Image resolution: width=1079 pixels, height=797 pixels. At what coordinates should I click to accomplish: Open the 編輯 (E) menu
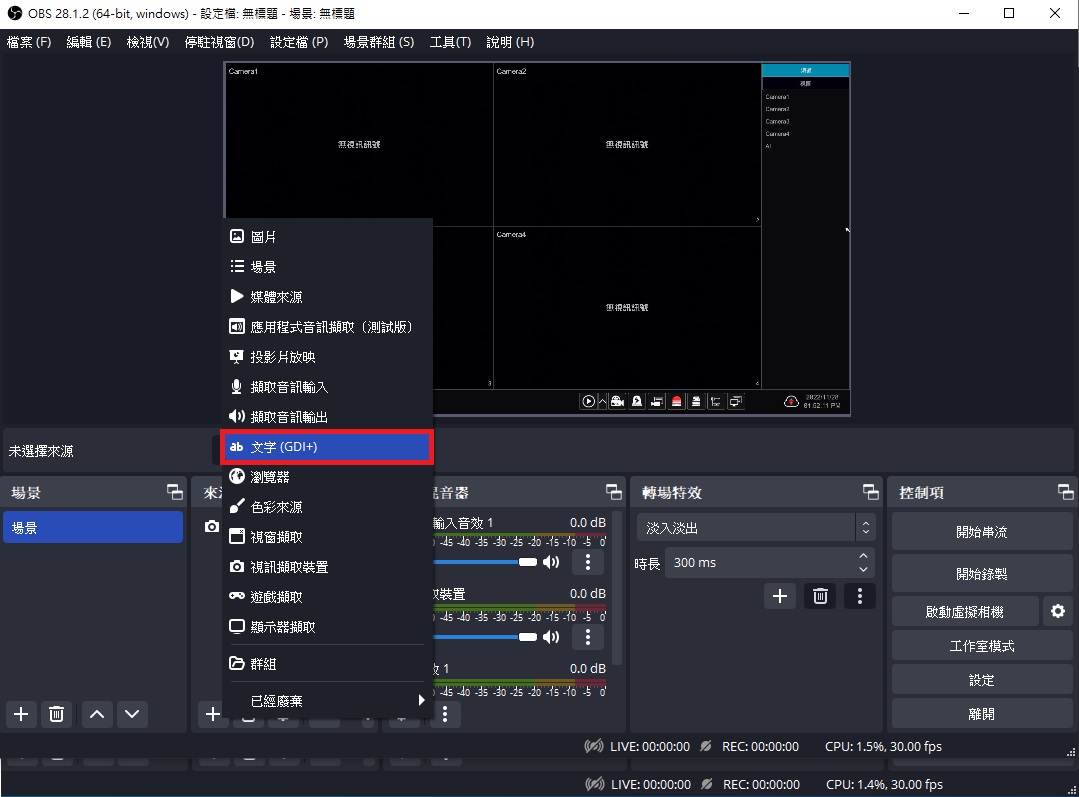pos(89,42)
